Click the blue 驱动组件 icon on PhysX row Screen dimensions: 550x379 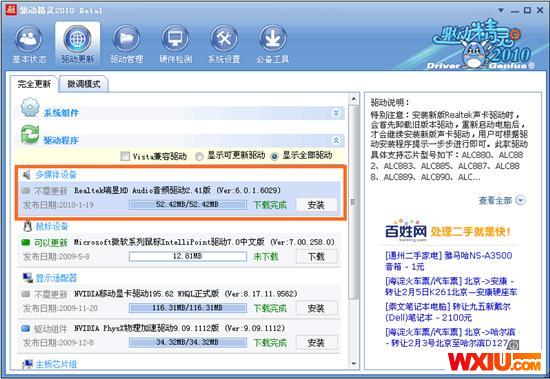pyautogui.click(x=26, y=328)
